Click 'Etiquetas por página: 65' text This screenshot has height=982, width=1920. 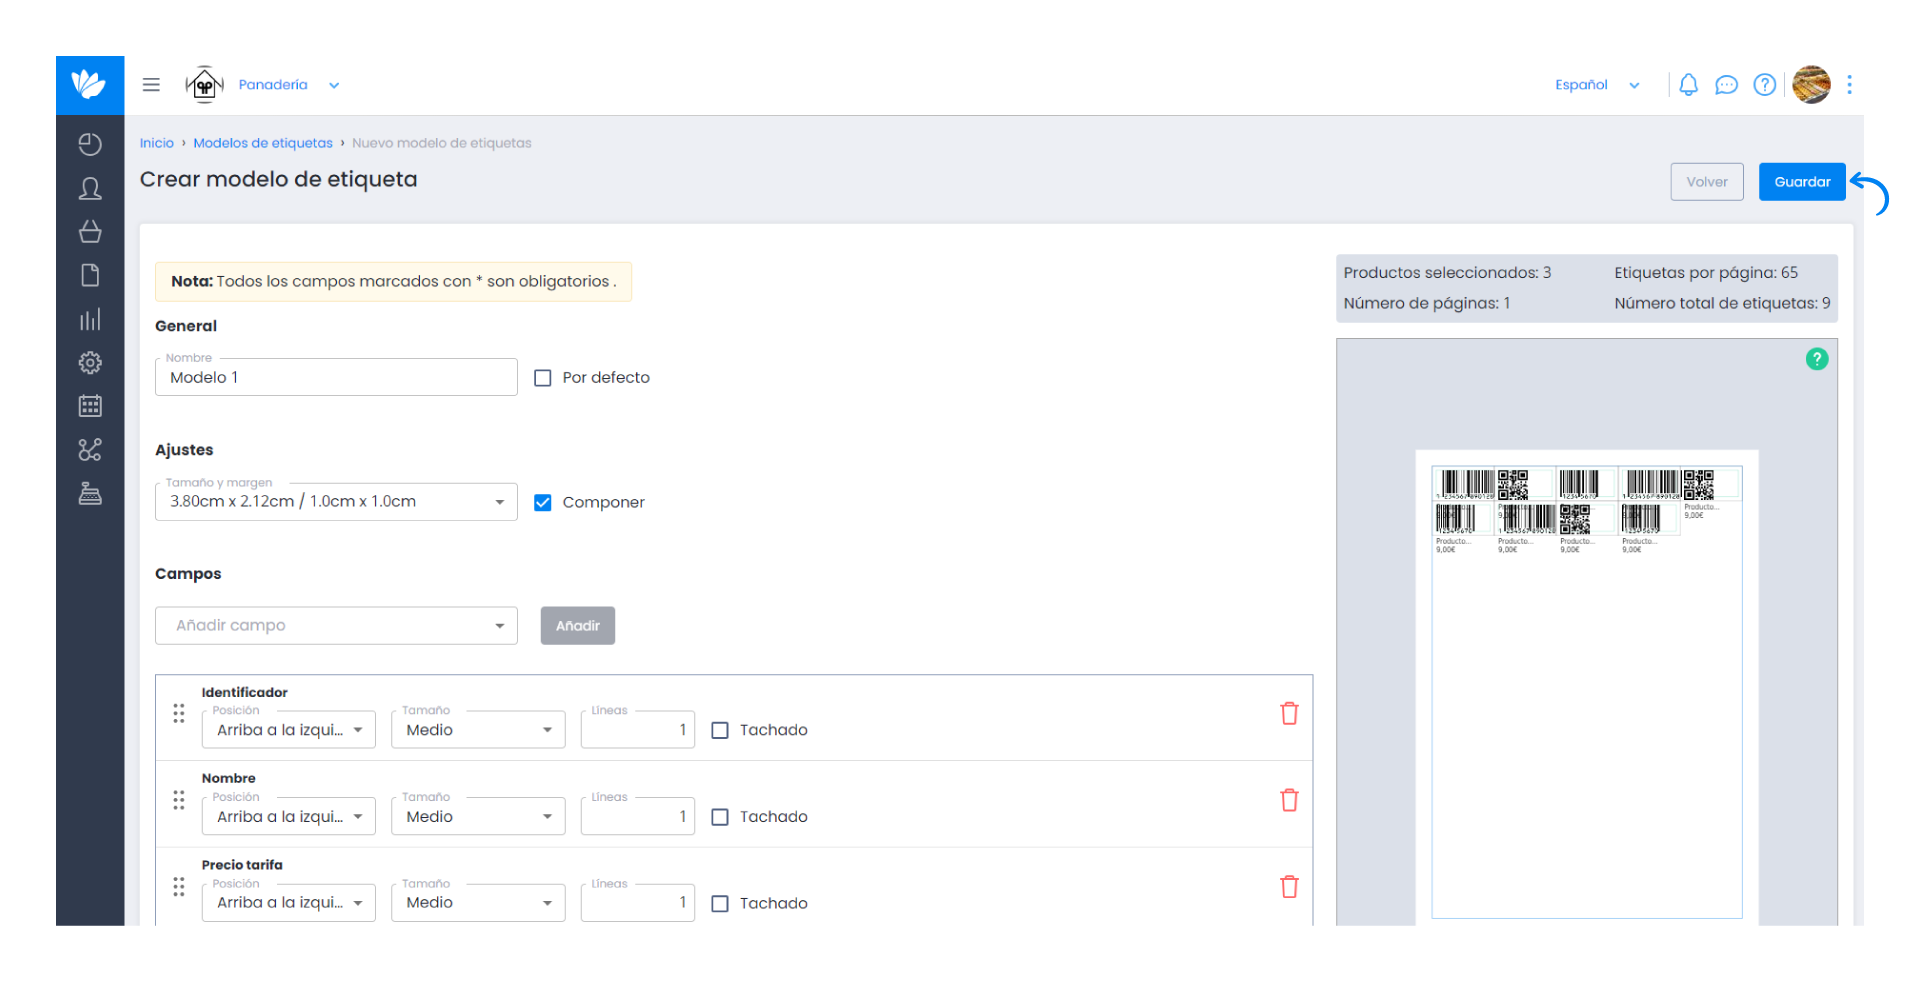pyautogui.click(x=1706, y=273)
